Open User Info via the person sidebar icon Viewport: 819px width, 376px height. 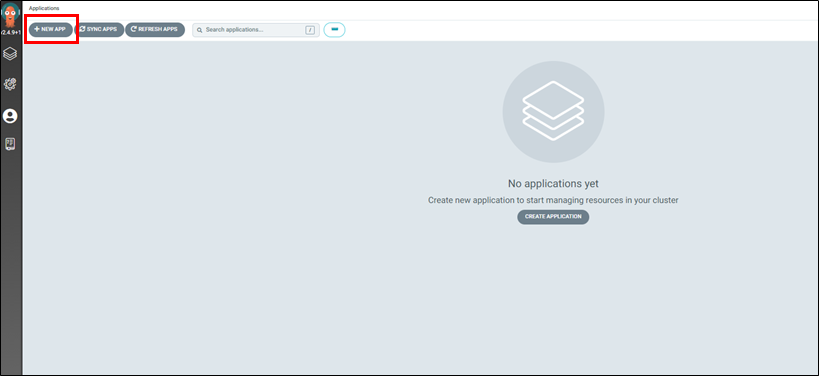tap(10, 116)
